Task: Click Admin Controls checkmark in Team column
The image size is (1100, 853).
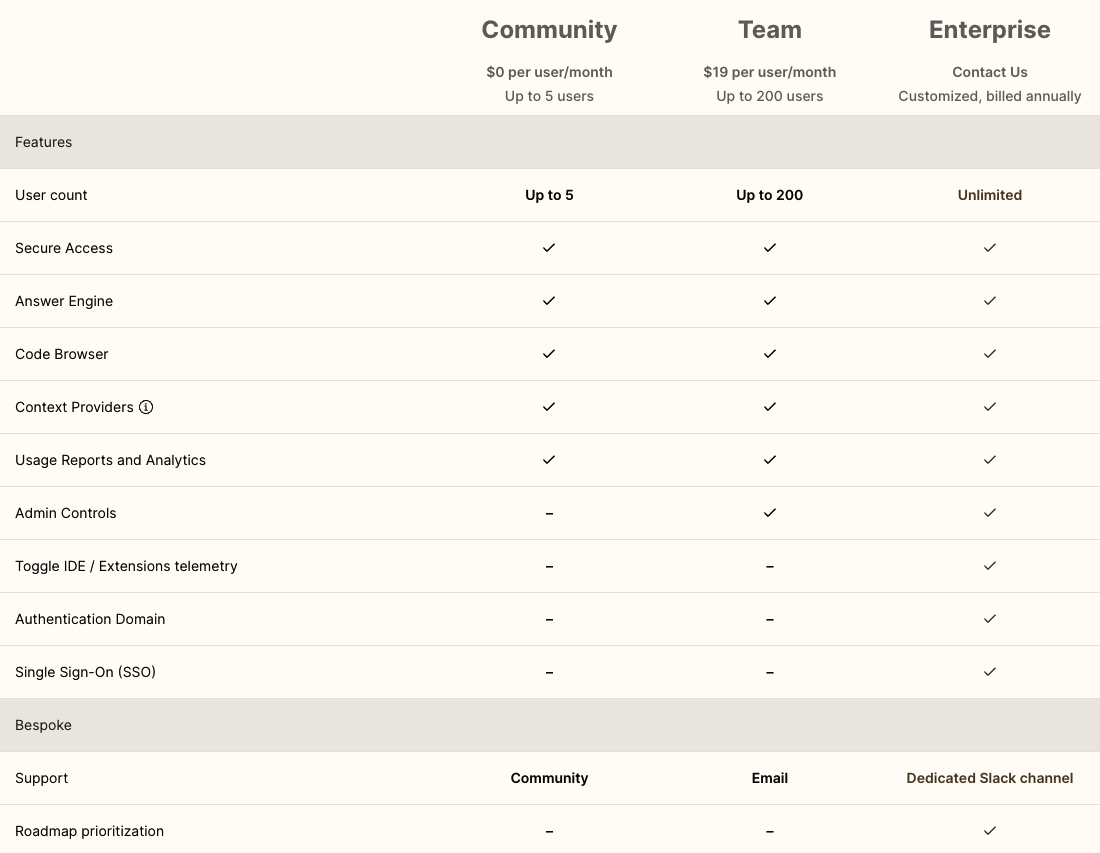Action: pyautogui.click(x=770, y=513)
